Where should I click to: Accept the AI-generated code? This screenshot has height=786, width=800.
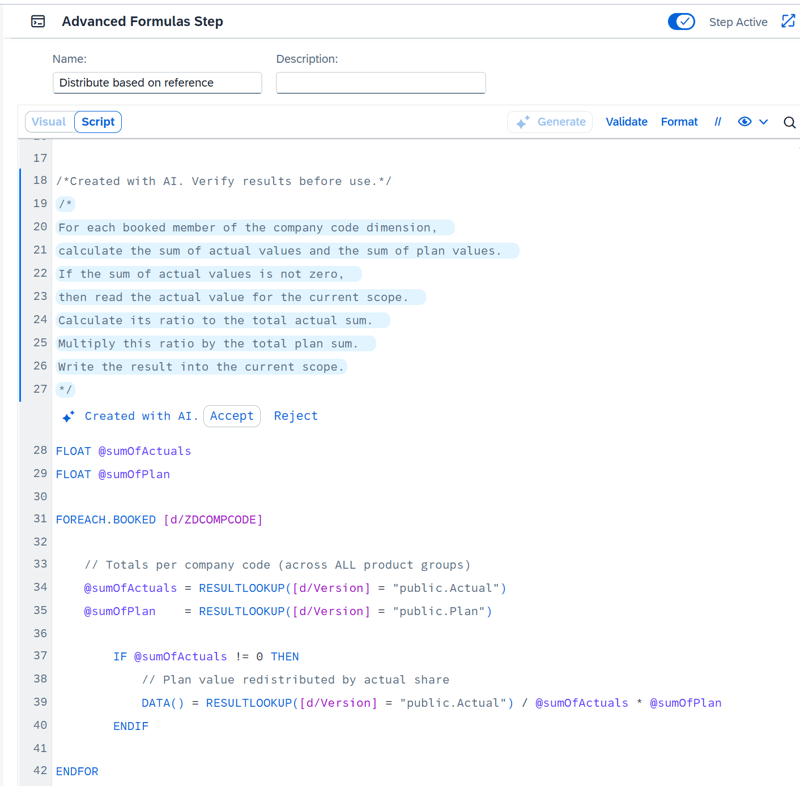pyautogui.click(x=232, y=416)
